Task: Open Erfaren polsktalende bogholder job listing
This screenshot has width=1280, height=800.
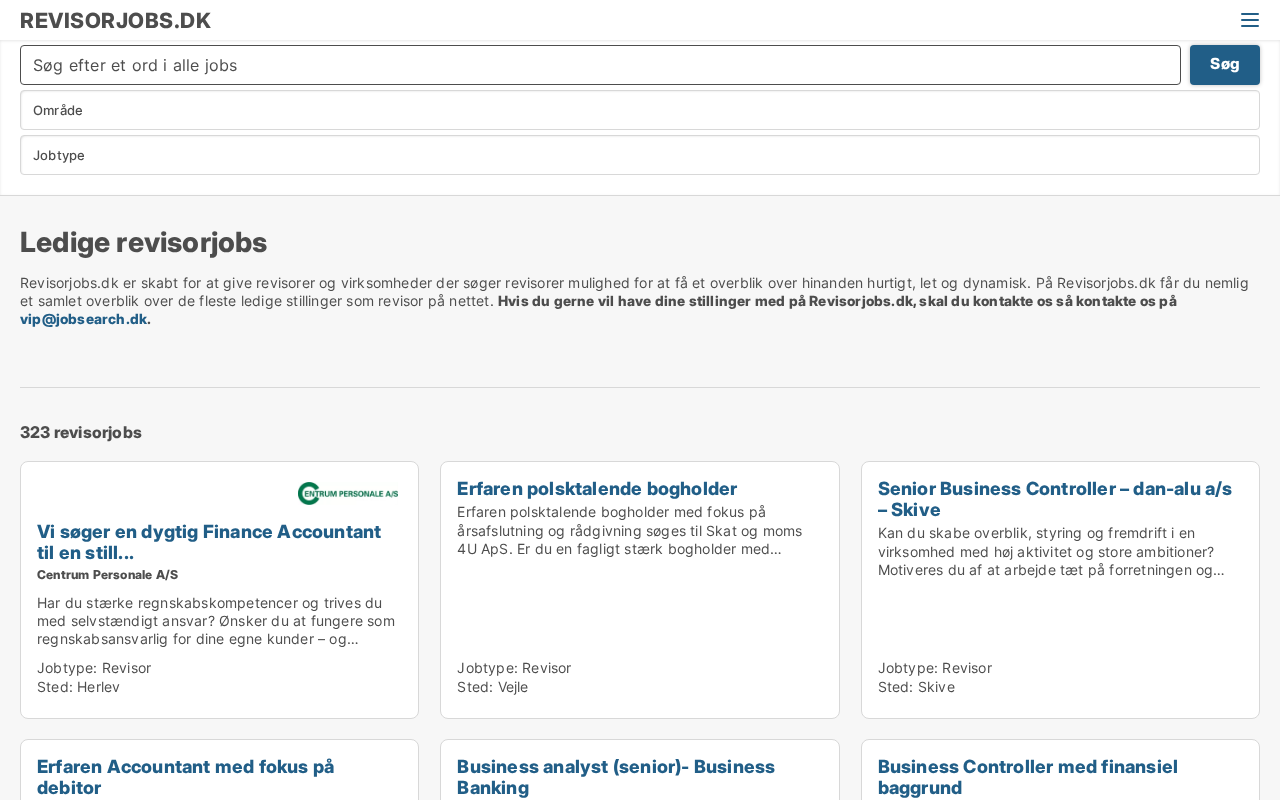Action: (x=597, y=489)
